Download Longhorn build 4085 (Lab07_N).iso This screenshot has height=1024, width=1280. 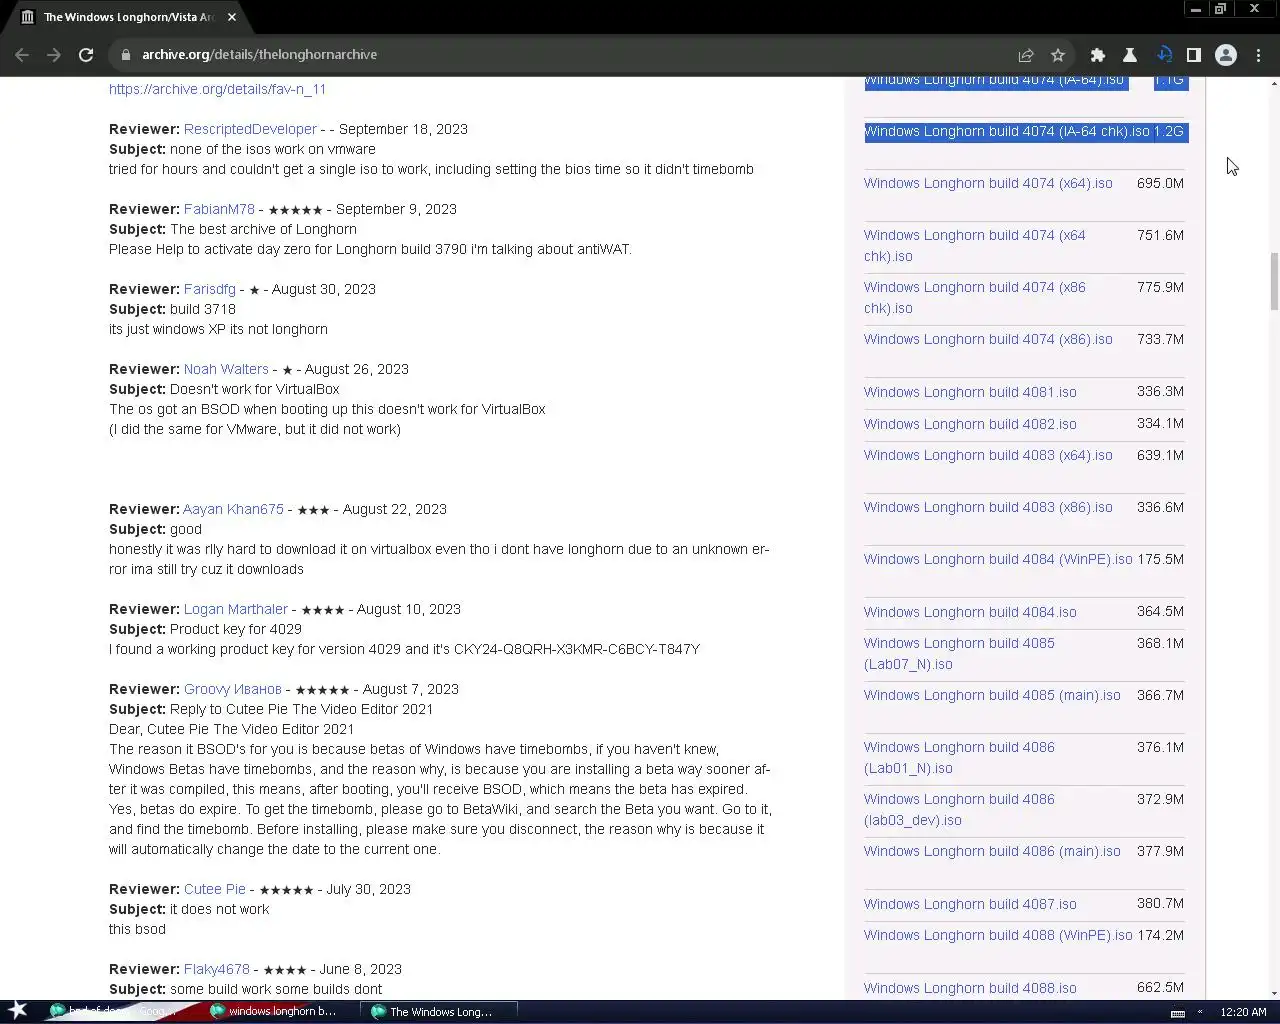pos(959,653)
